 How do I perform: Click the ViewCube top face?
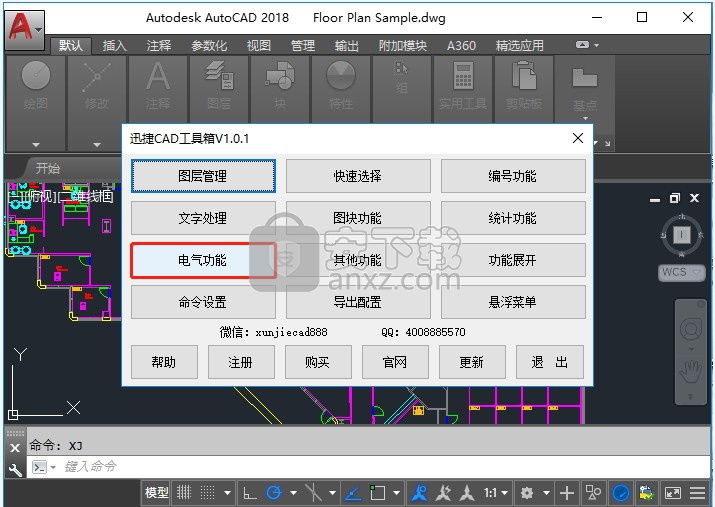681,235
